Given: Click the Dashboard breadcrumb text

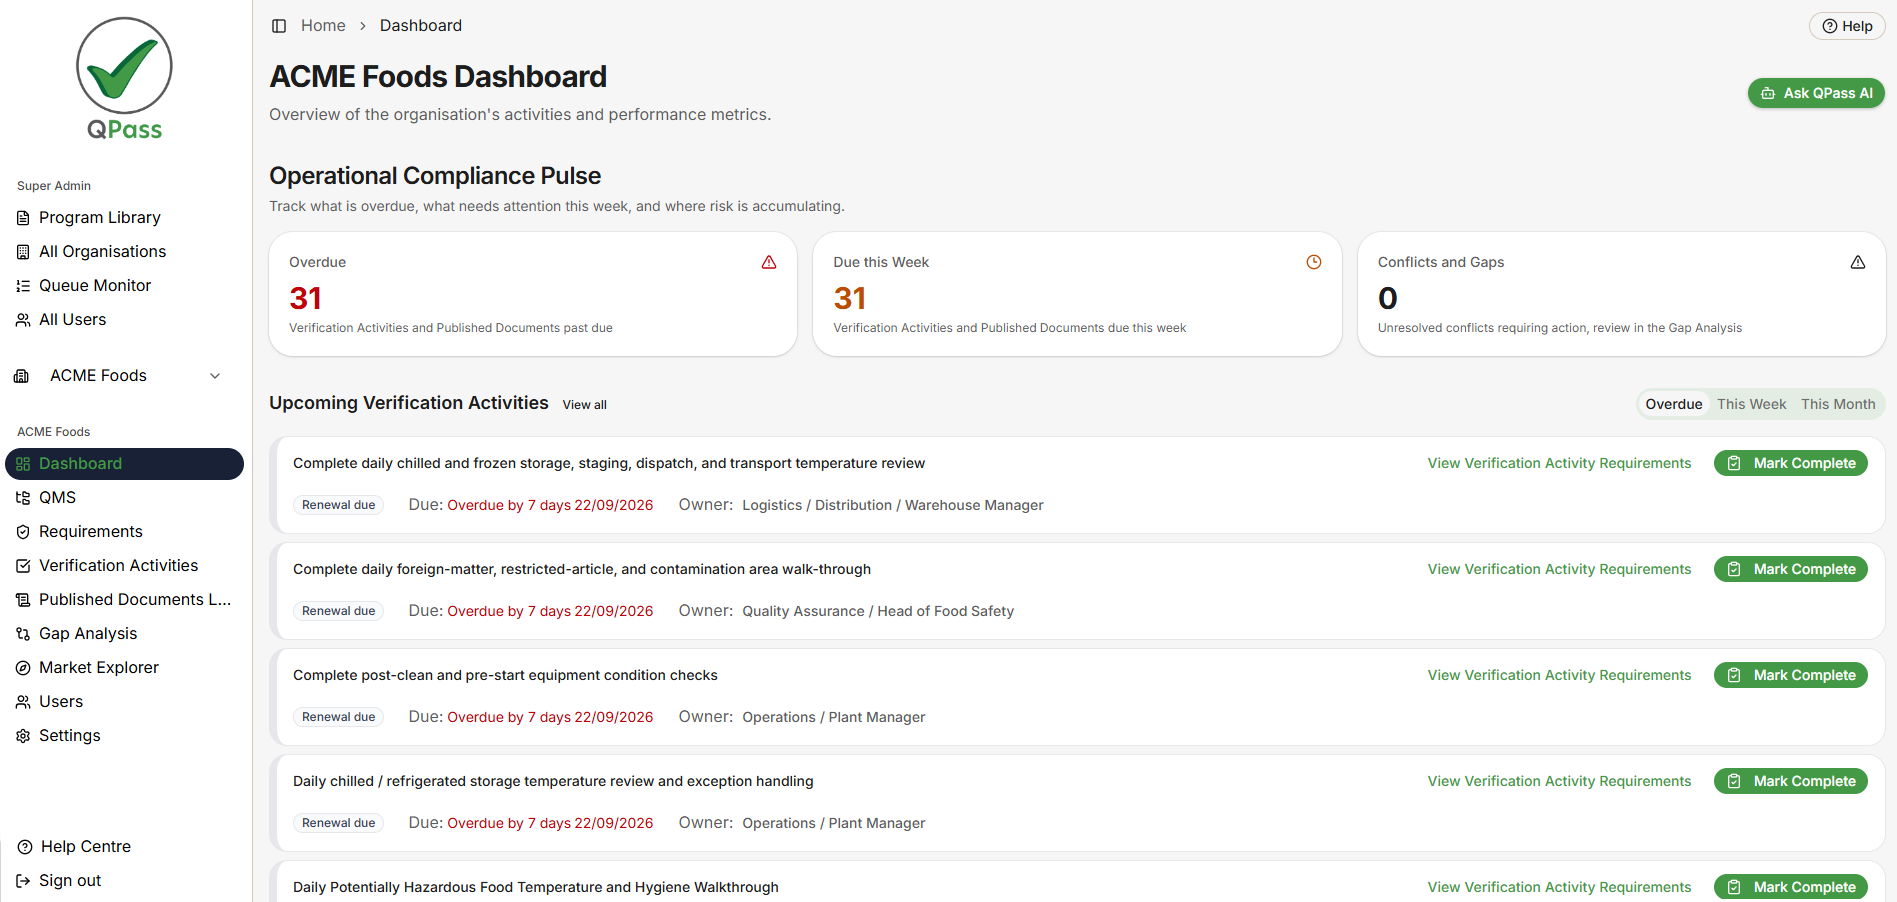Looking at the screenshot, I should pos(421,26).
